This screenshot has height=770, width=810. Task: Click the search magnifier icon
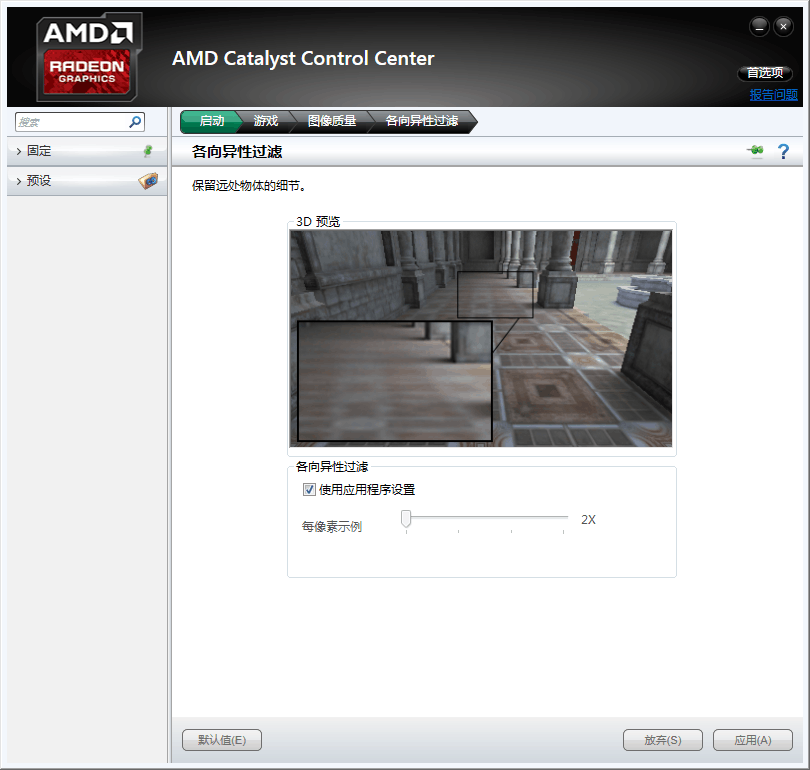click(x=135, y=122)
